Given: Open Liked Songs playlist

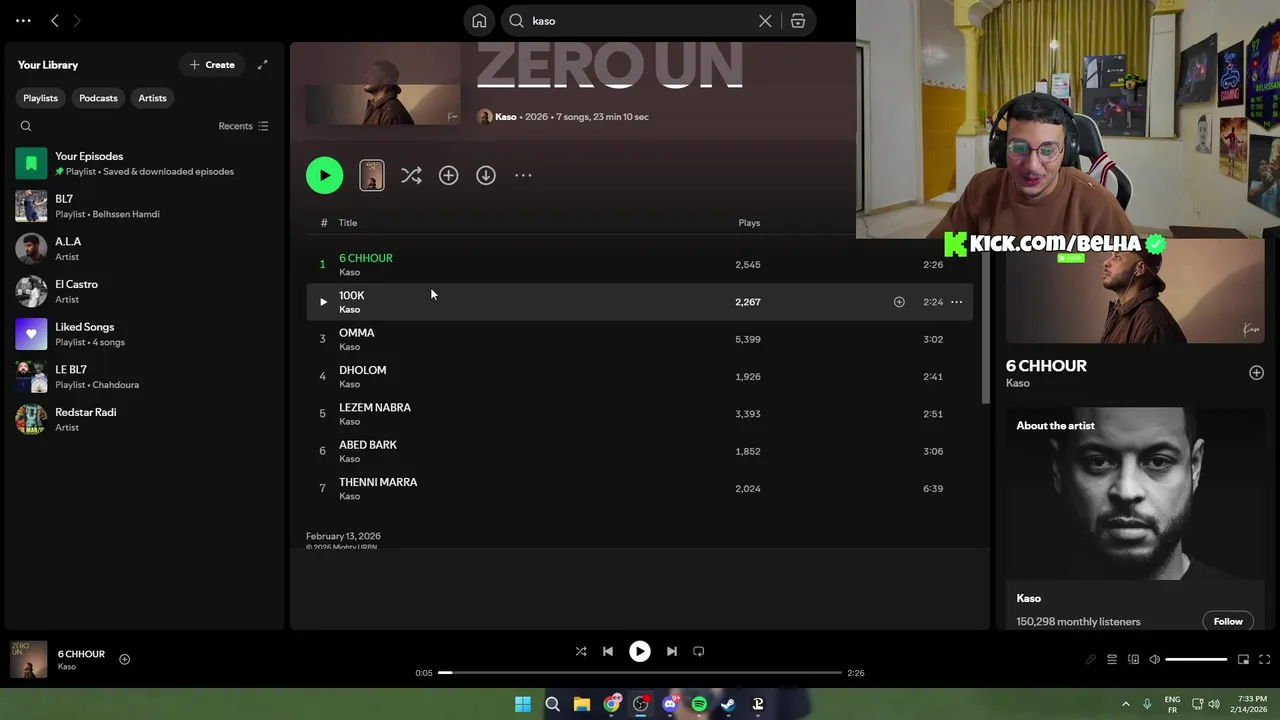Looking at the screenshot, I should coord(144,334).
